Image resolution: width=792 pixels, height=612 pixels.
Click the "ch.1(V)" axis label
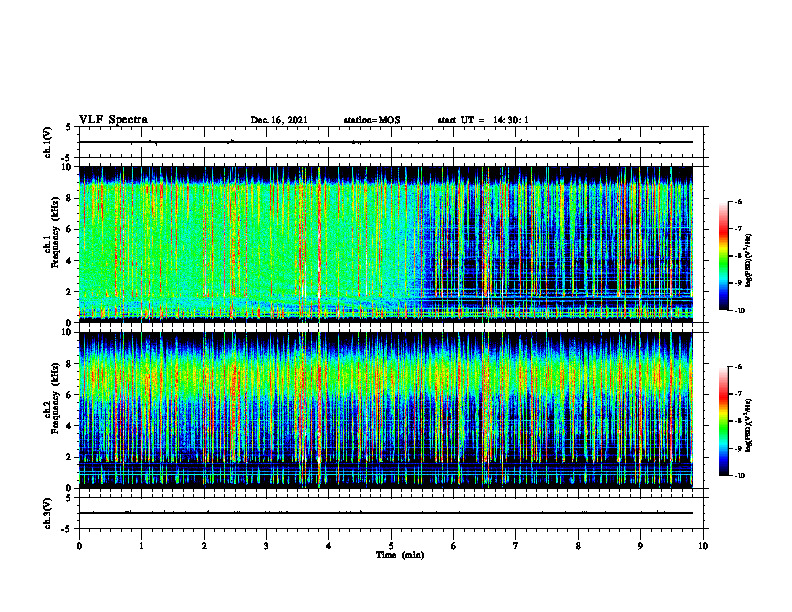coord(48,142)
